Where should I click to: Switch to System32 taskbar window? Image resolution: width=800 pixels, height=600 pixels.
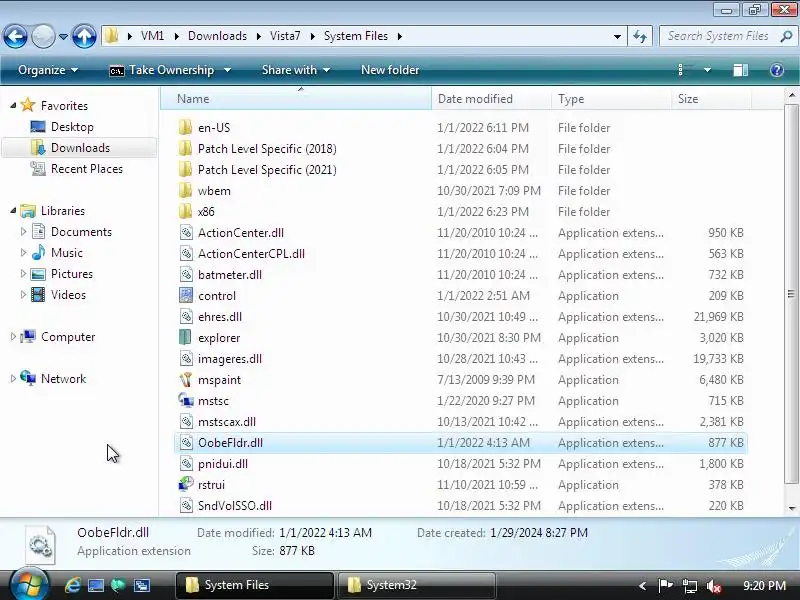[416, 585]
